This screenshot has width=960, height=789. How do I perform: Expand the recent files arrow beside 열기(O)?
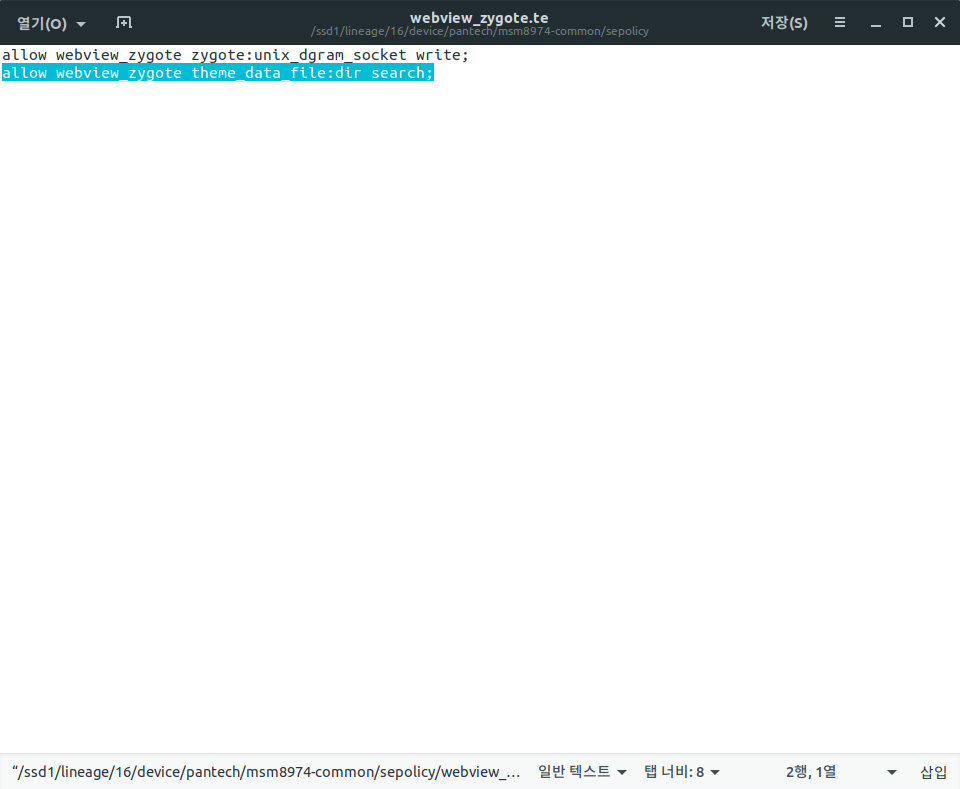click(81, 24)
